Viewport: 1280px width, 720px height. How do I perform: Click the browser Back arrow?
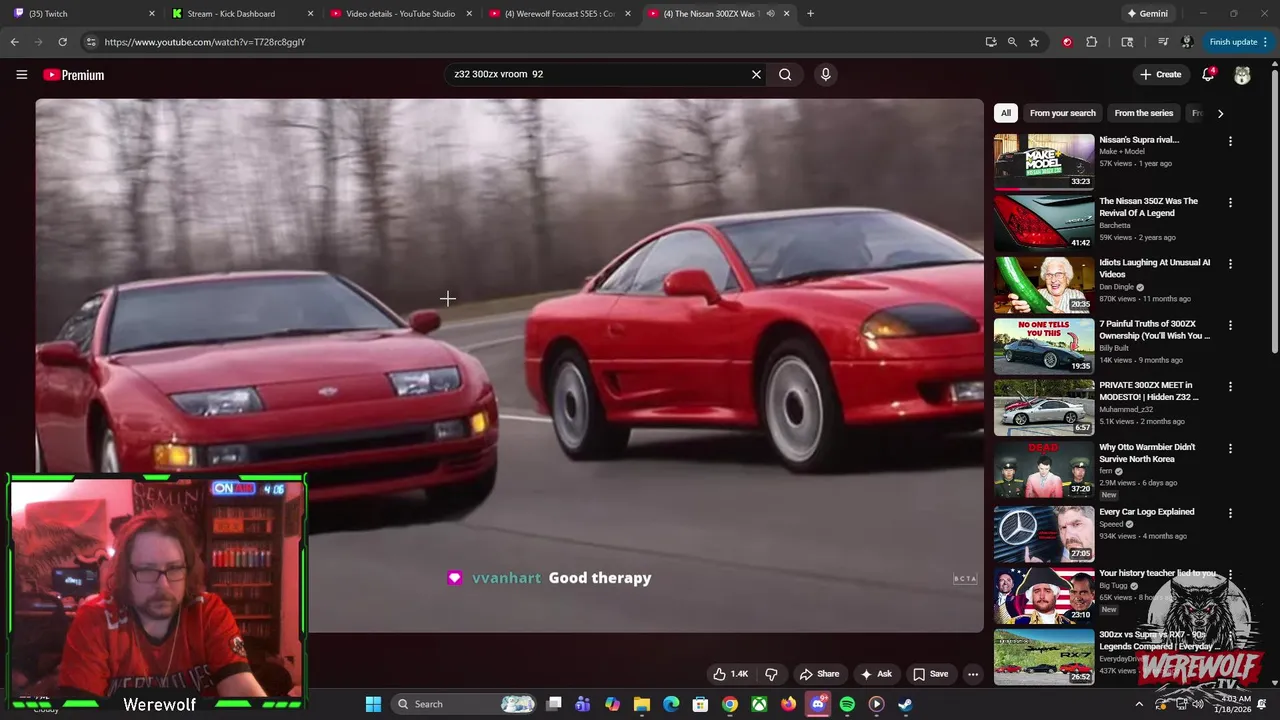coord(14,42)
